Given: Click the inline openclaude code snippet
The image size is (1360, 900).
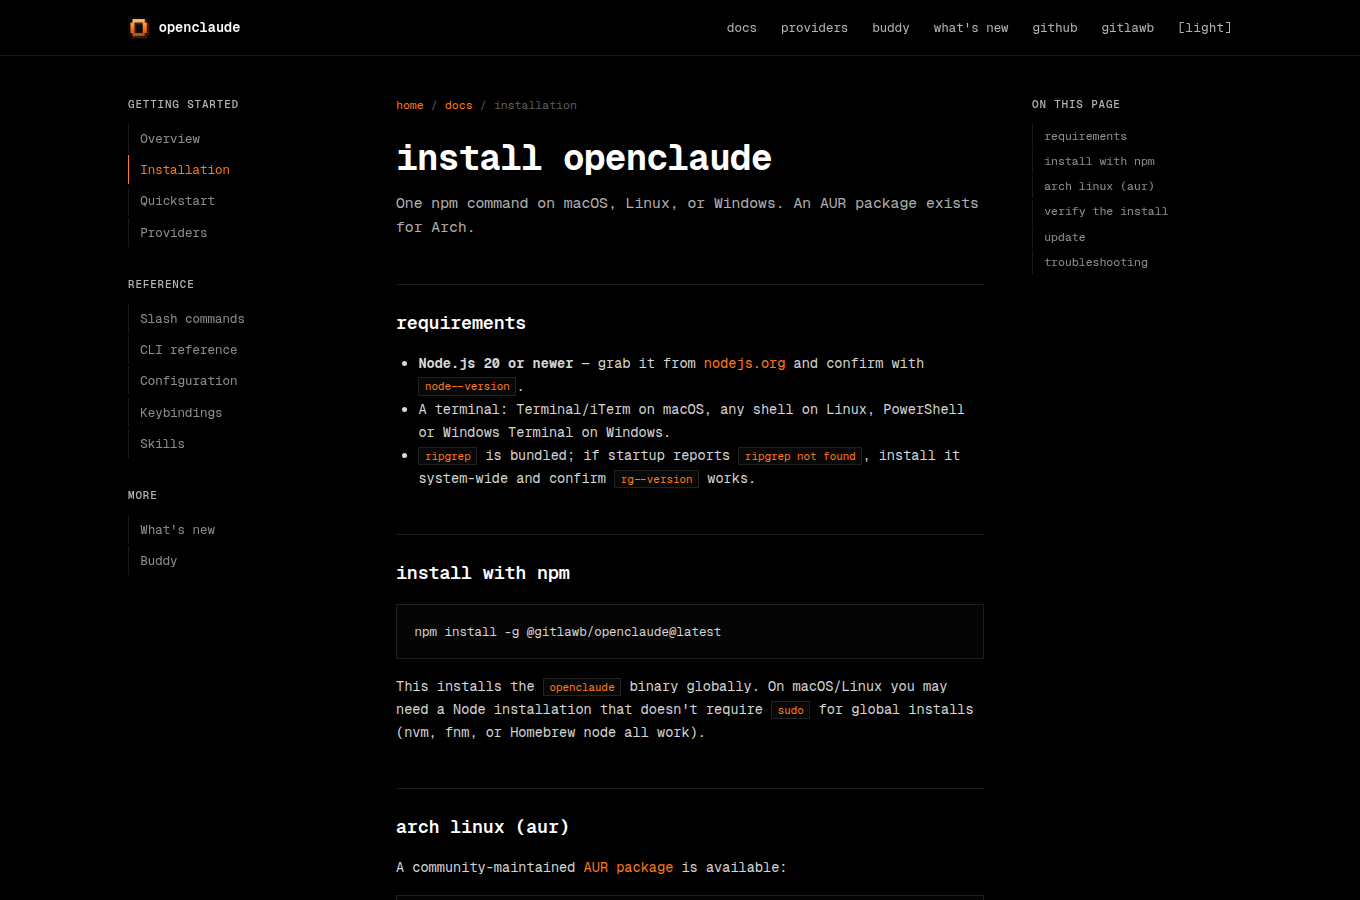Looking at the screenshot, I should (x=582, y=687).
